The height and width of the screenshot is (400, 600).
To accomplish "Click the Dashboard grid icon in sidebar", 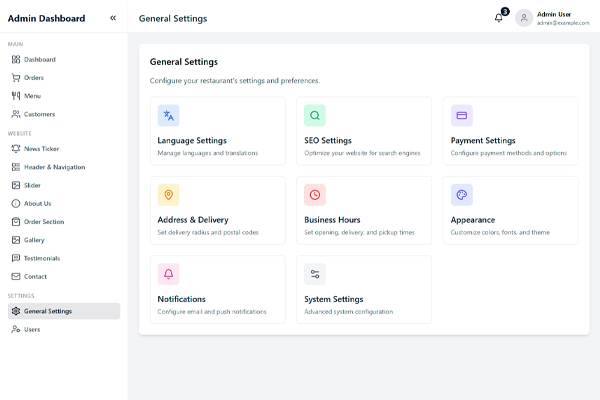I will (x=16, y=59).
